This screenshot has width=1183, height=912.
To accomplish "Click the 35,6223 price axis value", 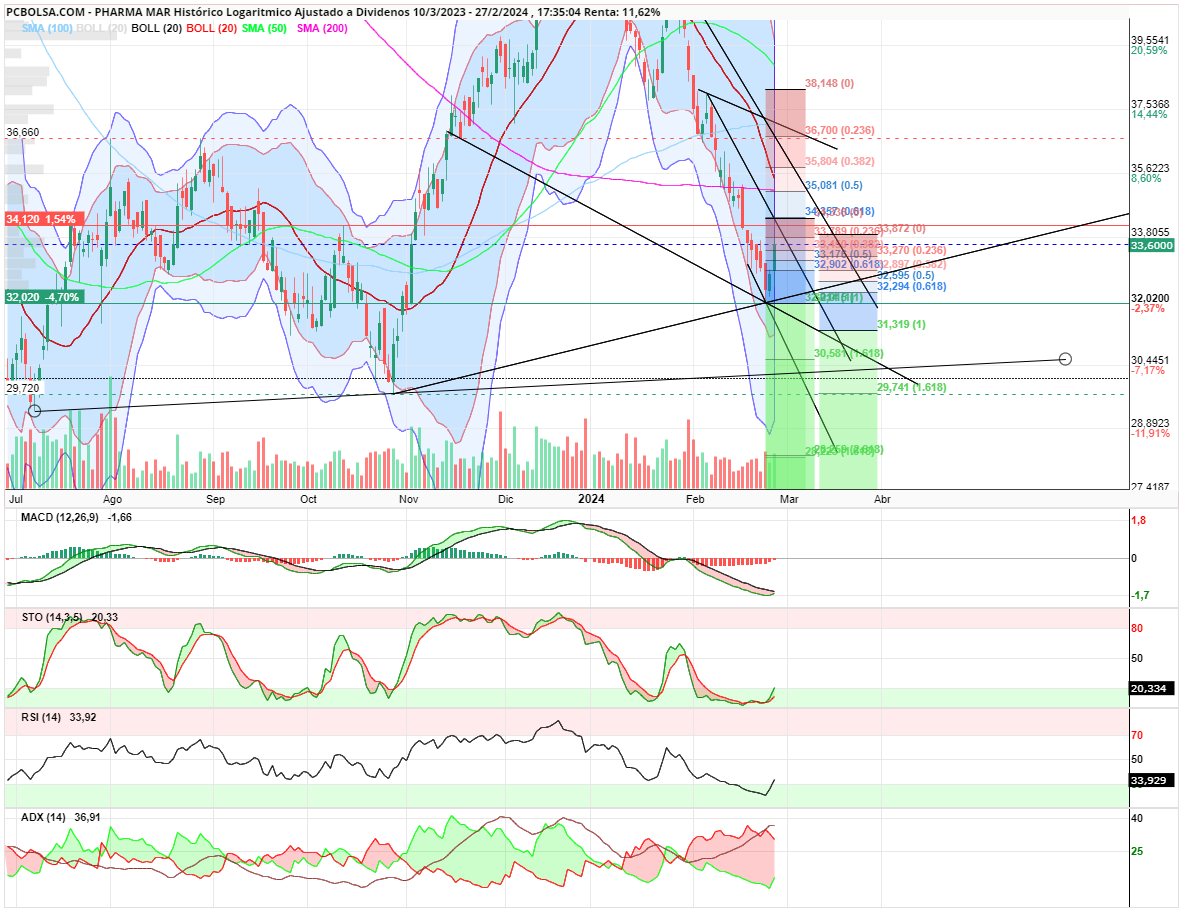I will coord(1151,168).
